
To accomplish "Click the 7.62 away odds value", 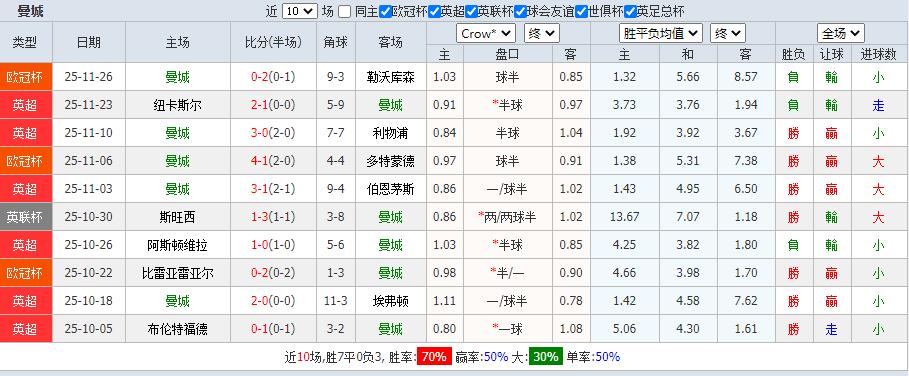I will coord(746,301).
